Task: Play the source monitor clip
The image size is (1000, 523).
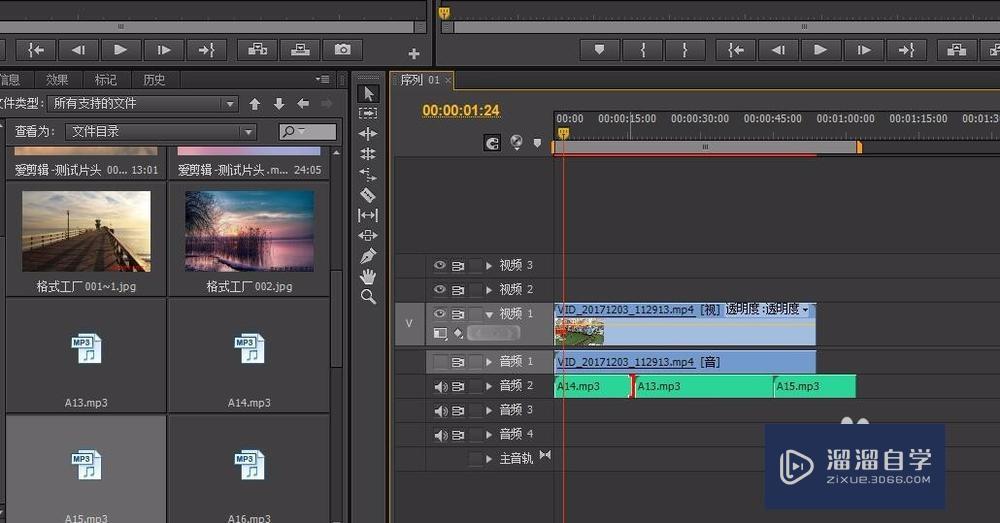Action: click(x=120, y=49)
